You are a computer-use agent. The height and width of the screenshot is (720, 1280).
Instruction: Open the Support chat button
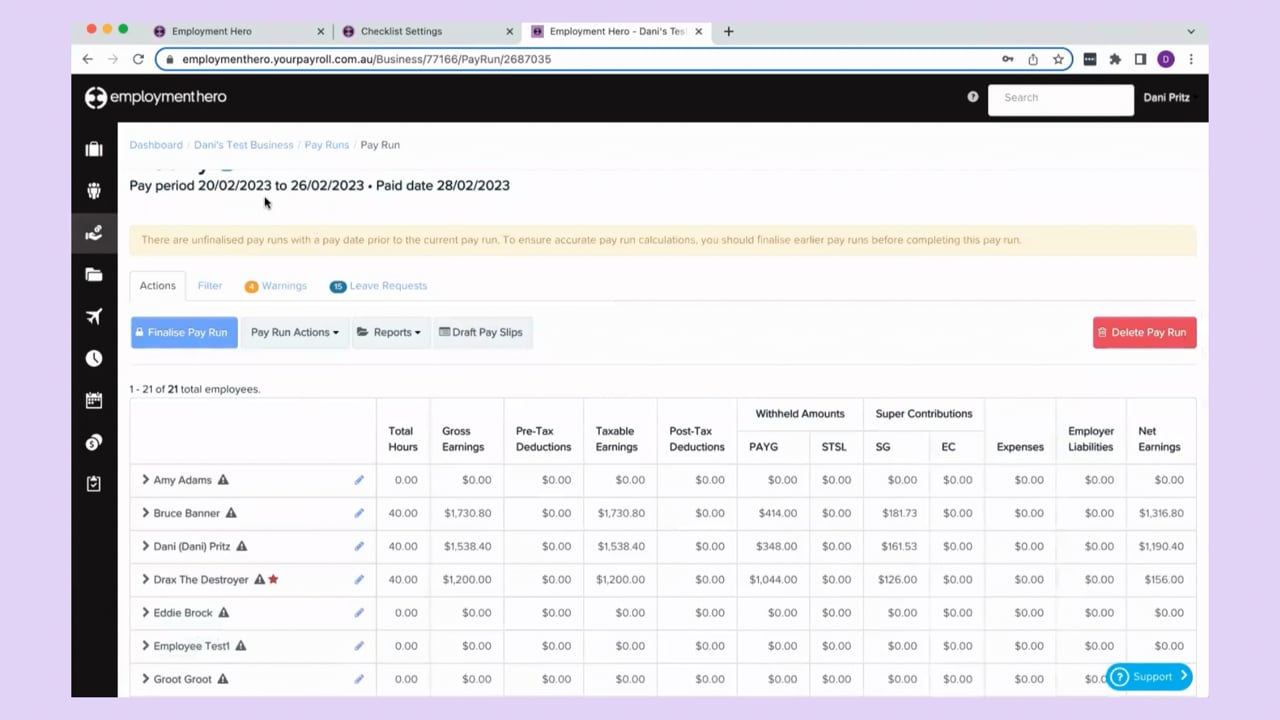[x=1149, y=677]
